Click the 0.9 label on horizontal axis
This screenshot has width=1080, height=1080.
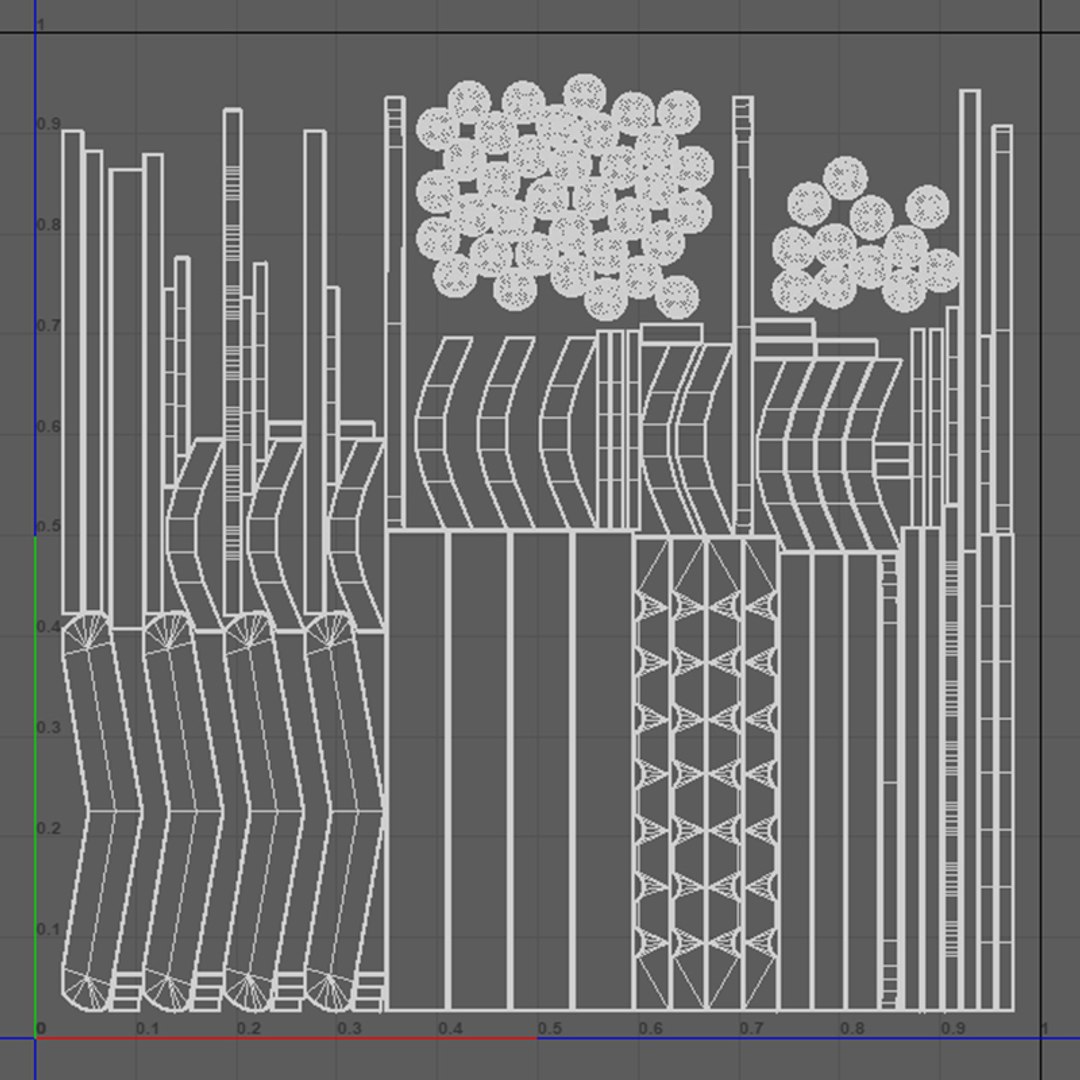click(953, 1029)
